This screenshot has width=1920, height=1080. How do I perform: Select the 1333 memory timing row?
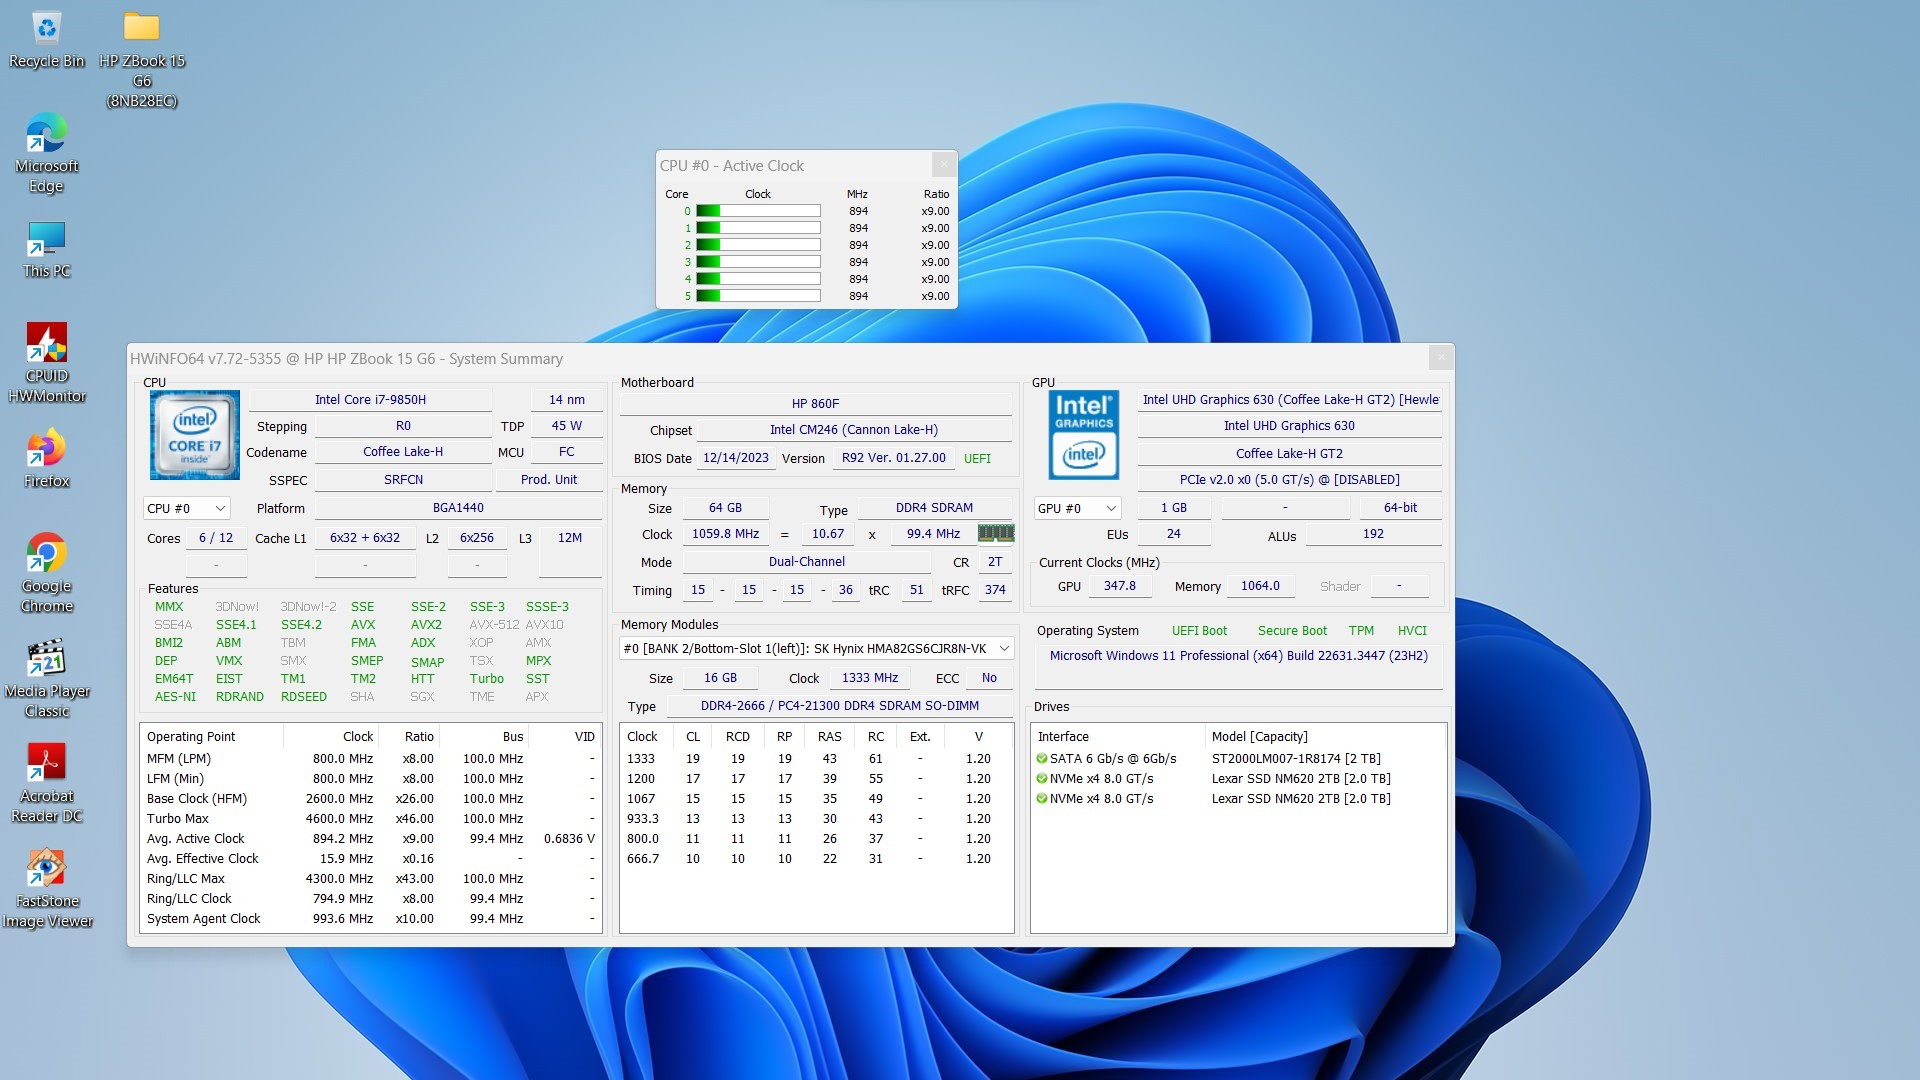(x=816, y=759)
